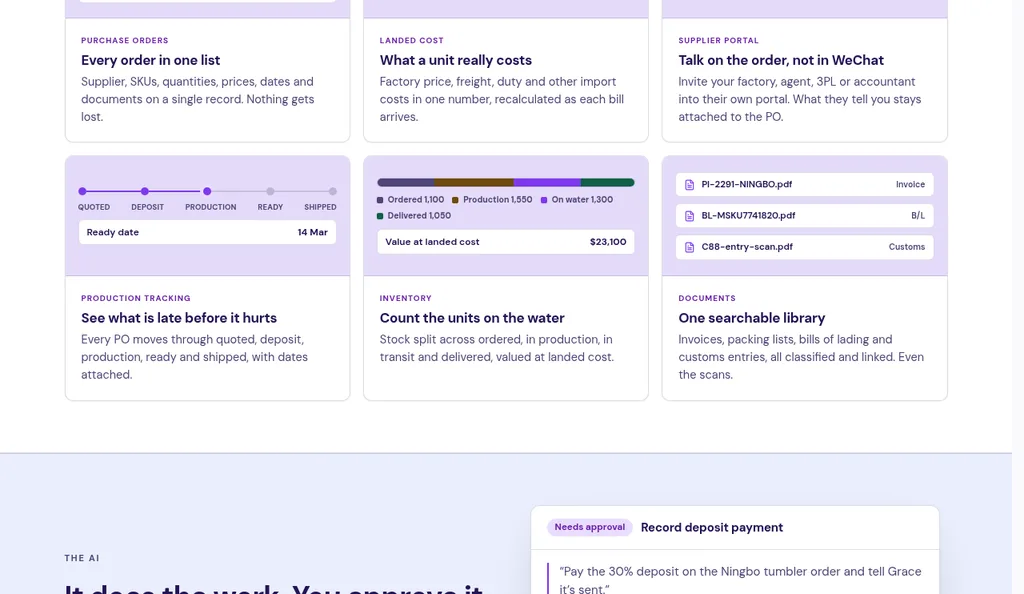Click the file icon beside BL-MSKU7741820.pdf
This screenshot has width=1024, height=594.
pyautogui.click(x=689, y=216)
